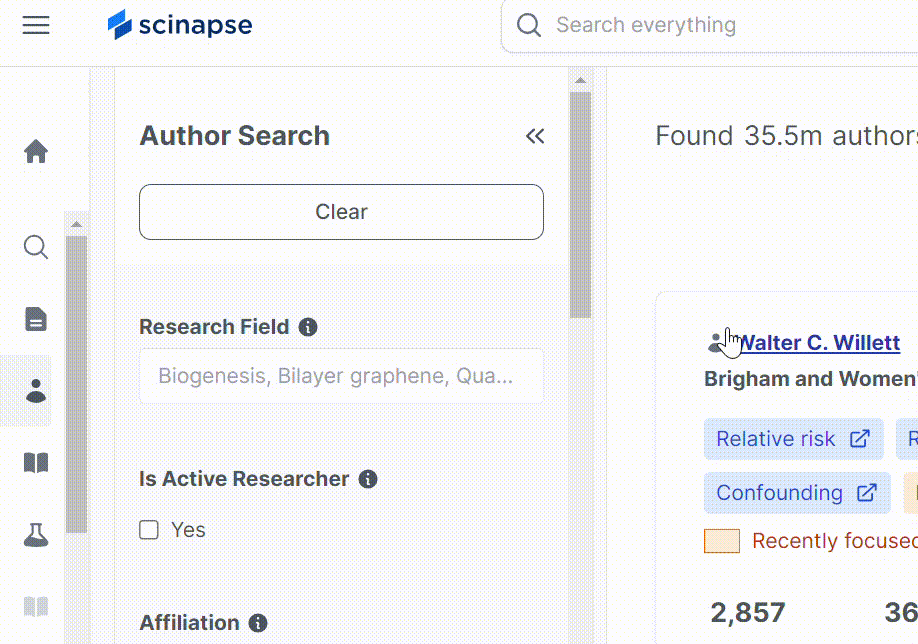Click the faded book icon at sidebar bottom
The width and height of the screenshot is (918, 644).
36,605
